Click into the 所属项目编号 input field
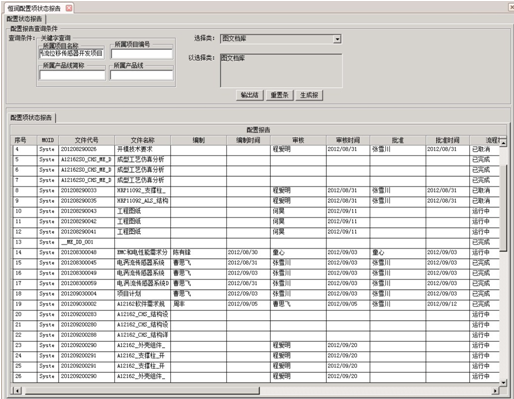This screenshot has height=399, width=514. pos(142,54)
